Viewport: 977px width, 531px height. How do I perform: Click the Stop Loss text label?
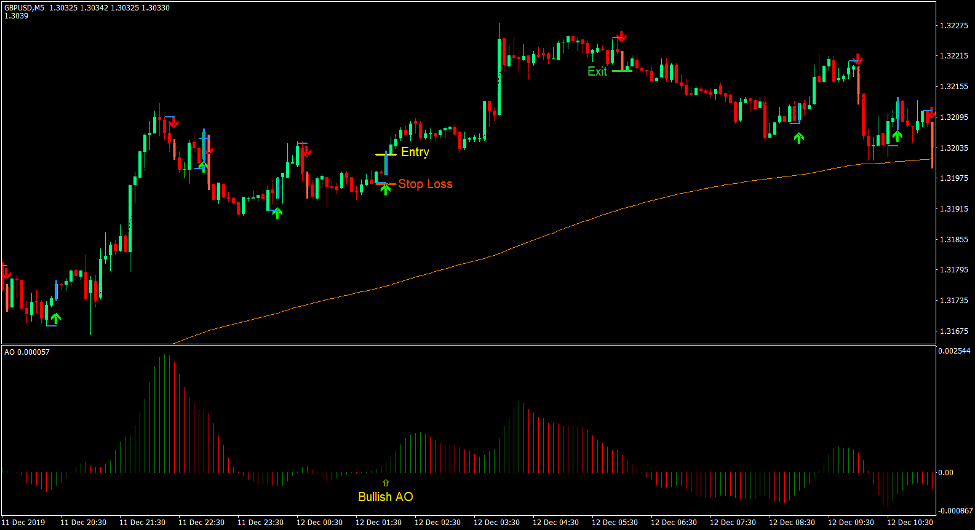point(425,184)
